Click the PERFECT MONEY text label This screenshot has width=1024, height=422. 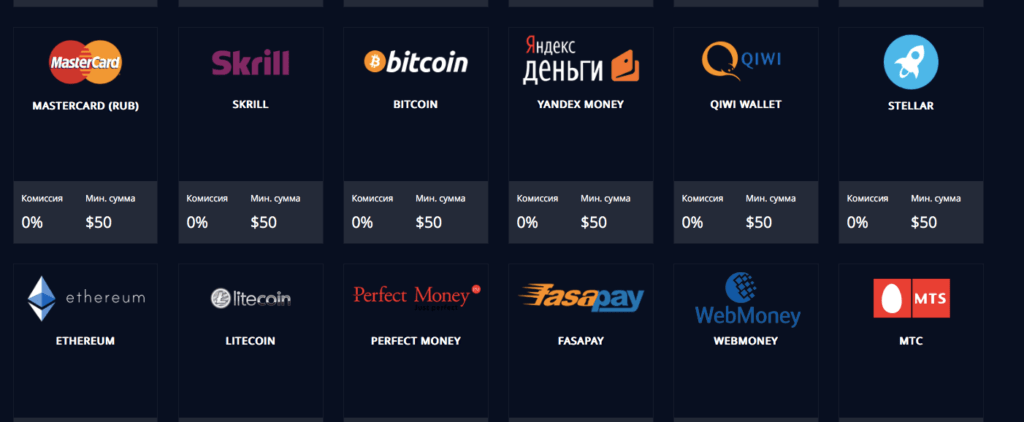[416, 341]
